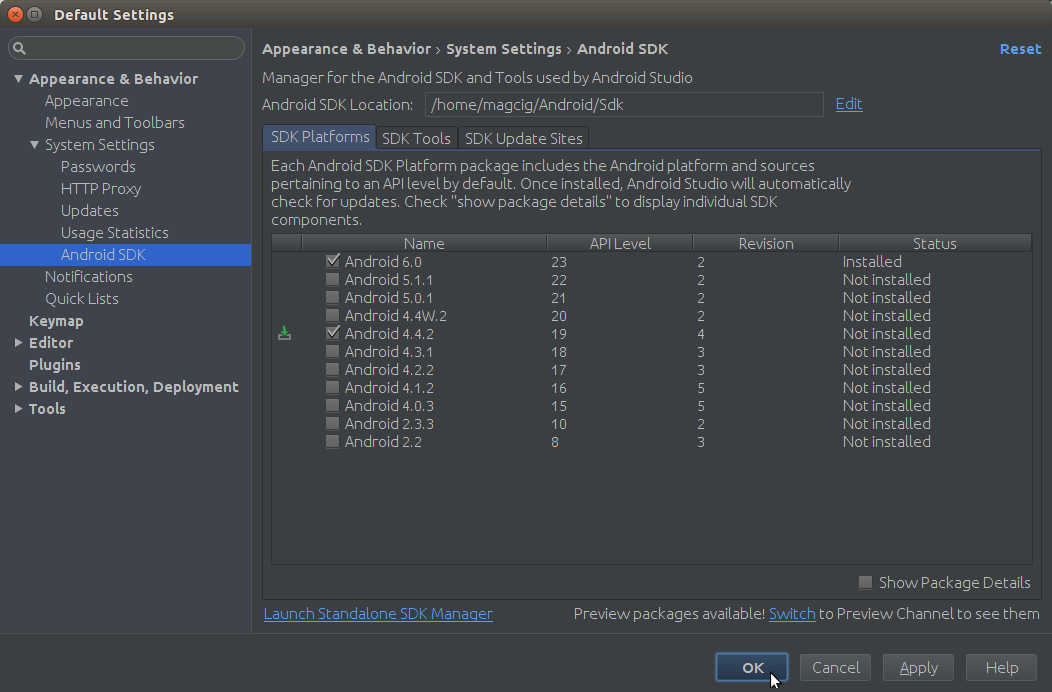Uncheck the Android 4.4.2 platform checkbox

click(332, 334)
